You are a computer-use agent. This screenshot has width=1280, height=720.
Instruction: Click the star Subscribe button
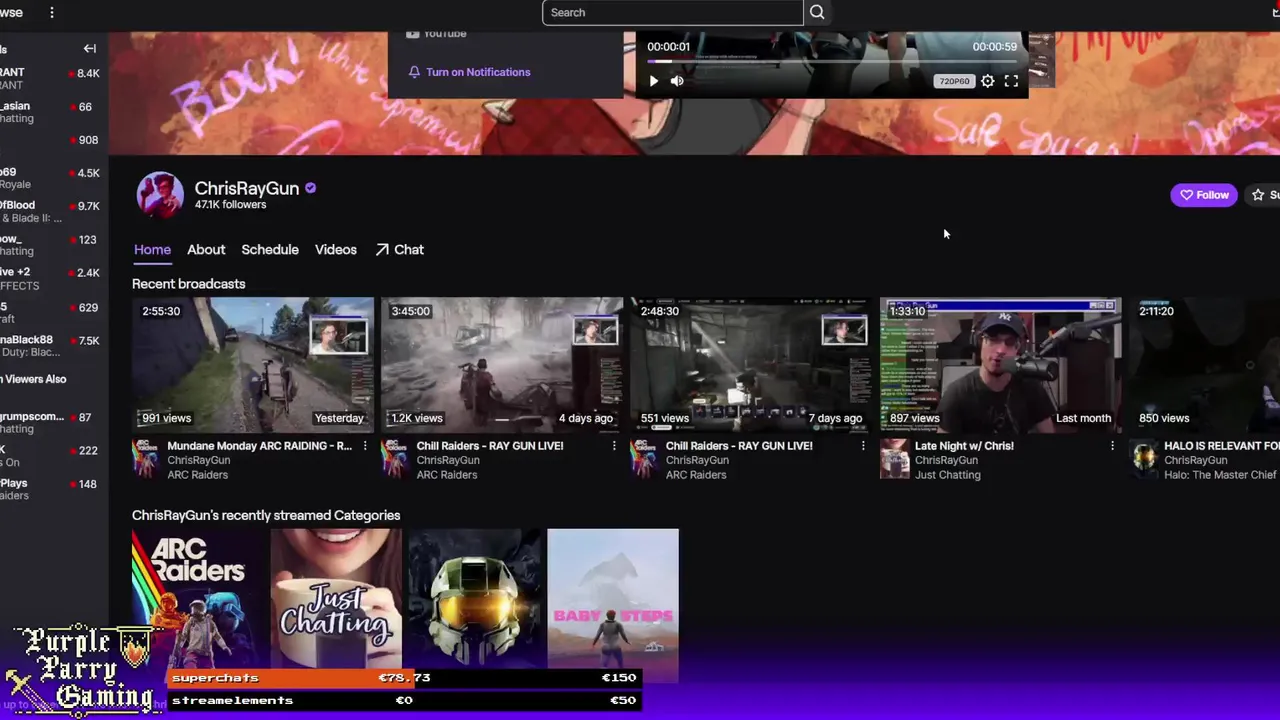click(1264, 195)
